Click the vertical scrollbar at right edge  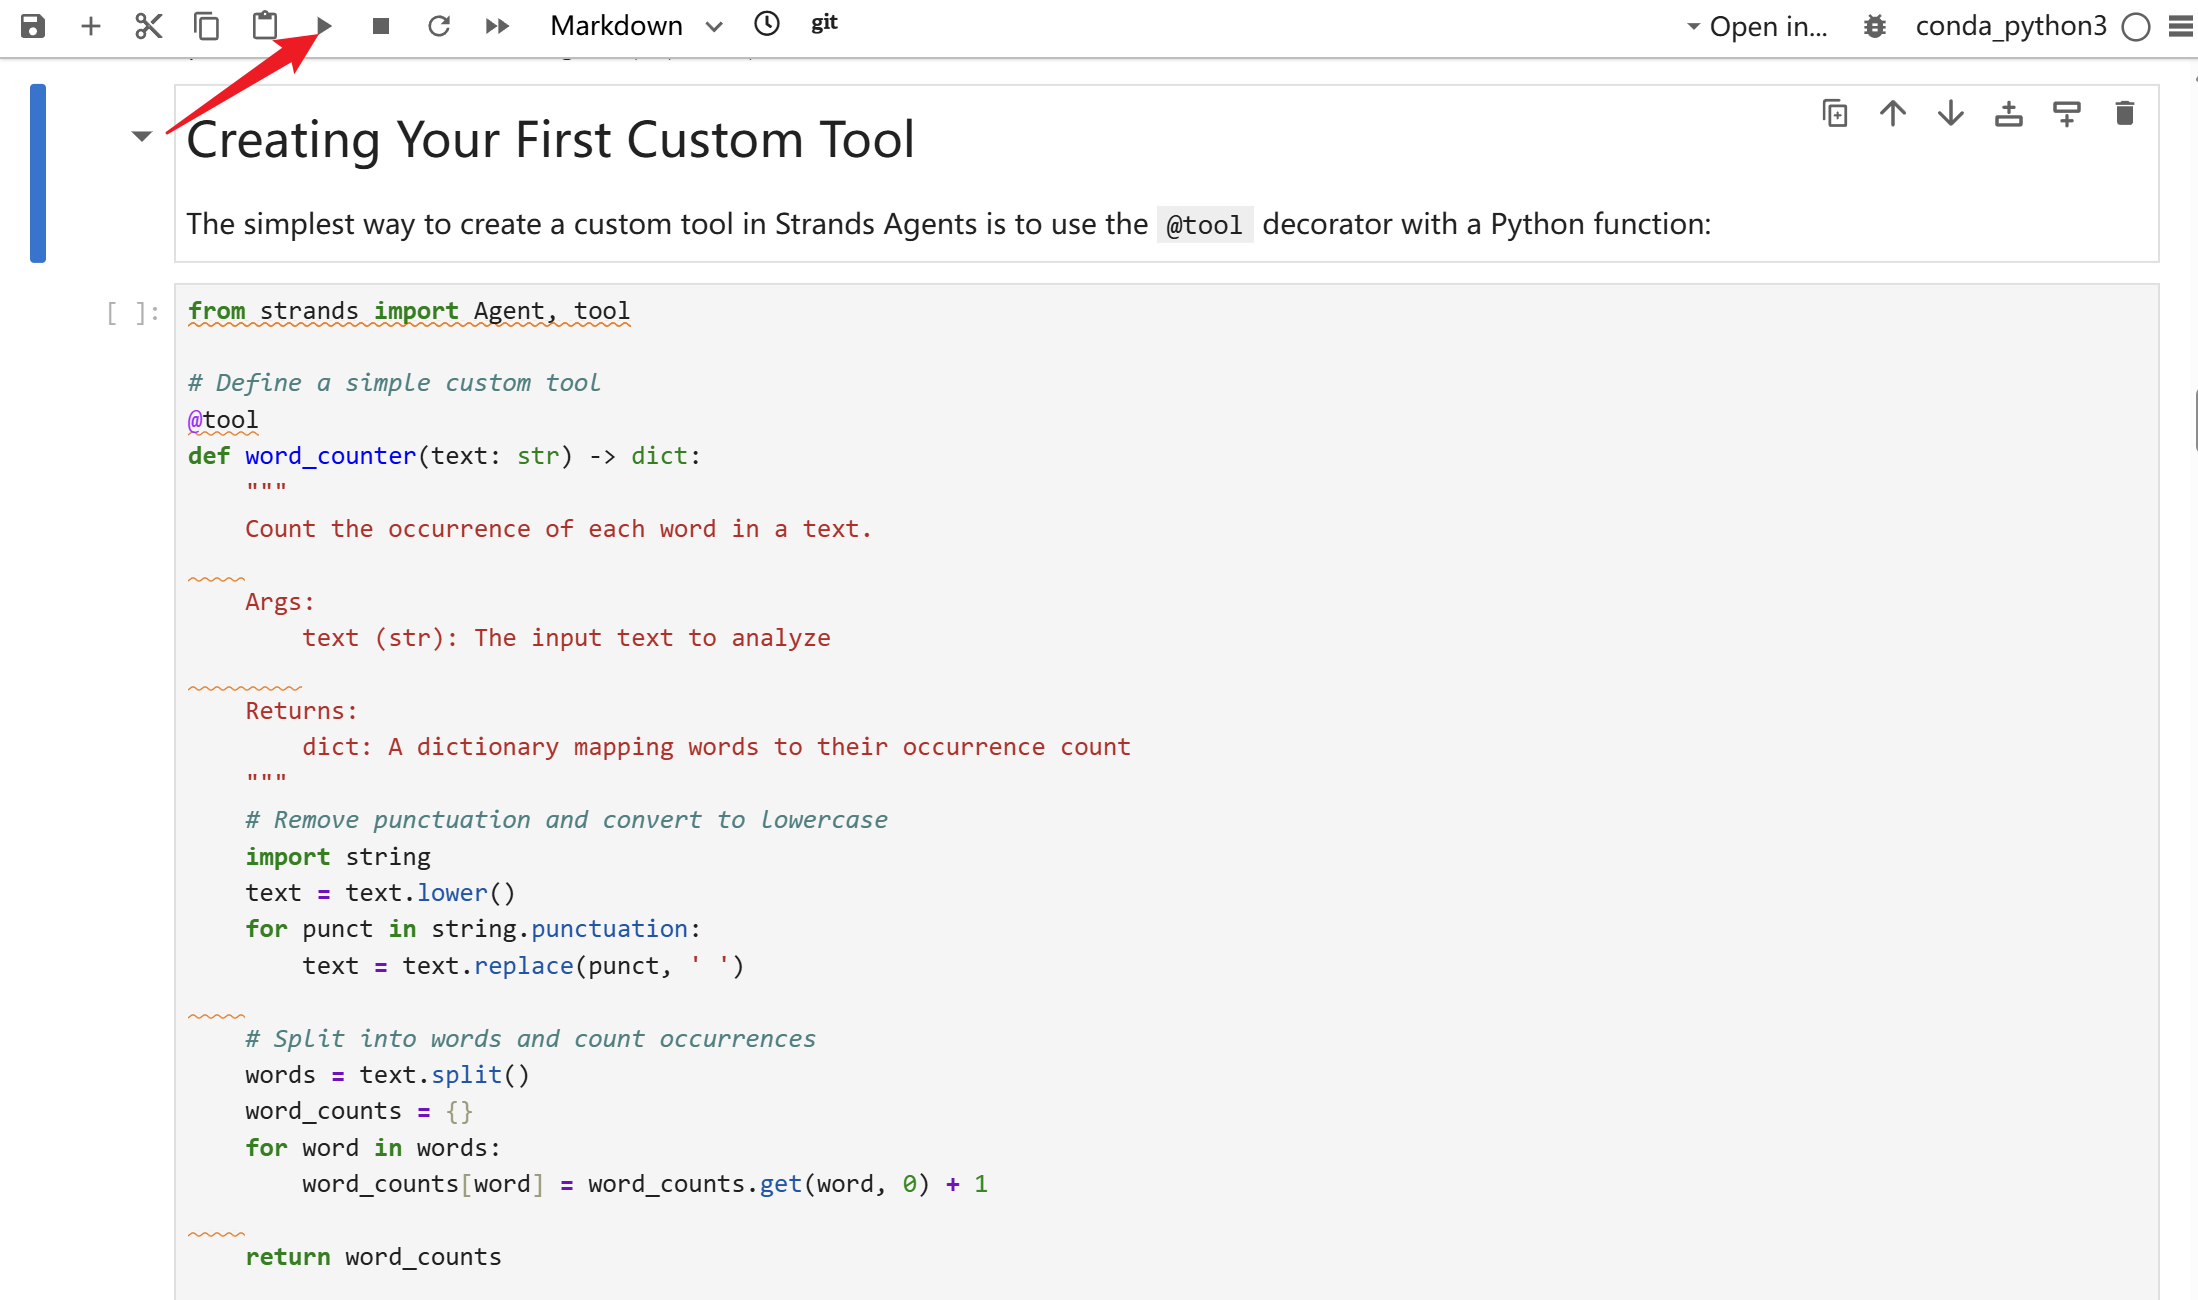point(2194,420)
